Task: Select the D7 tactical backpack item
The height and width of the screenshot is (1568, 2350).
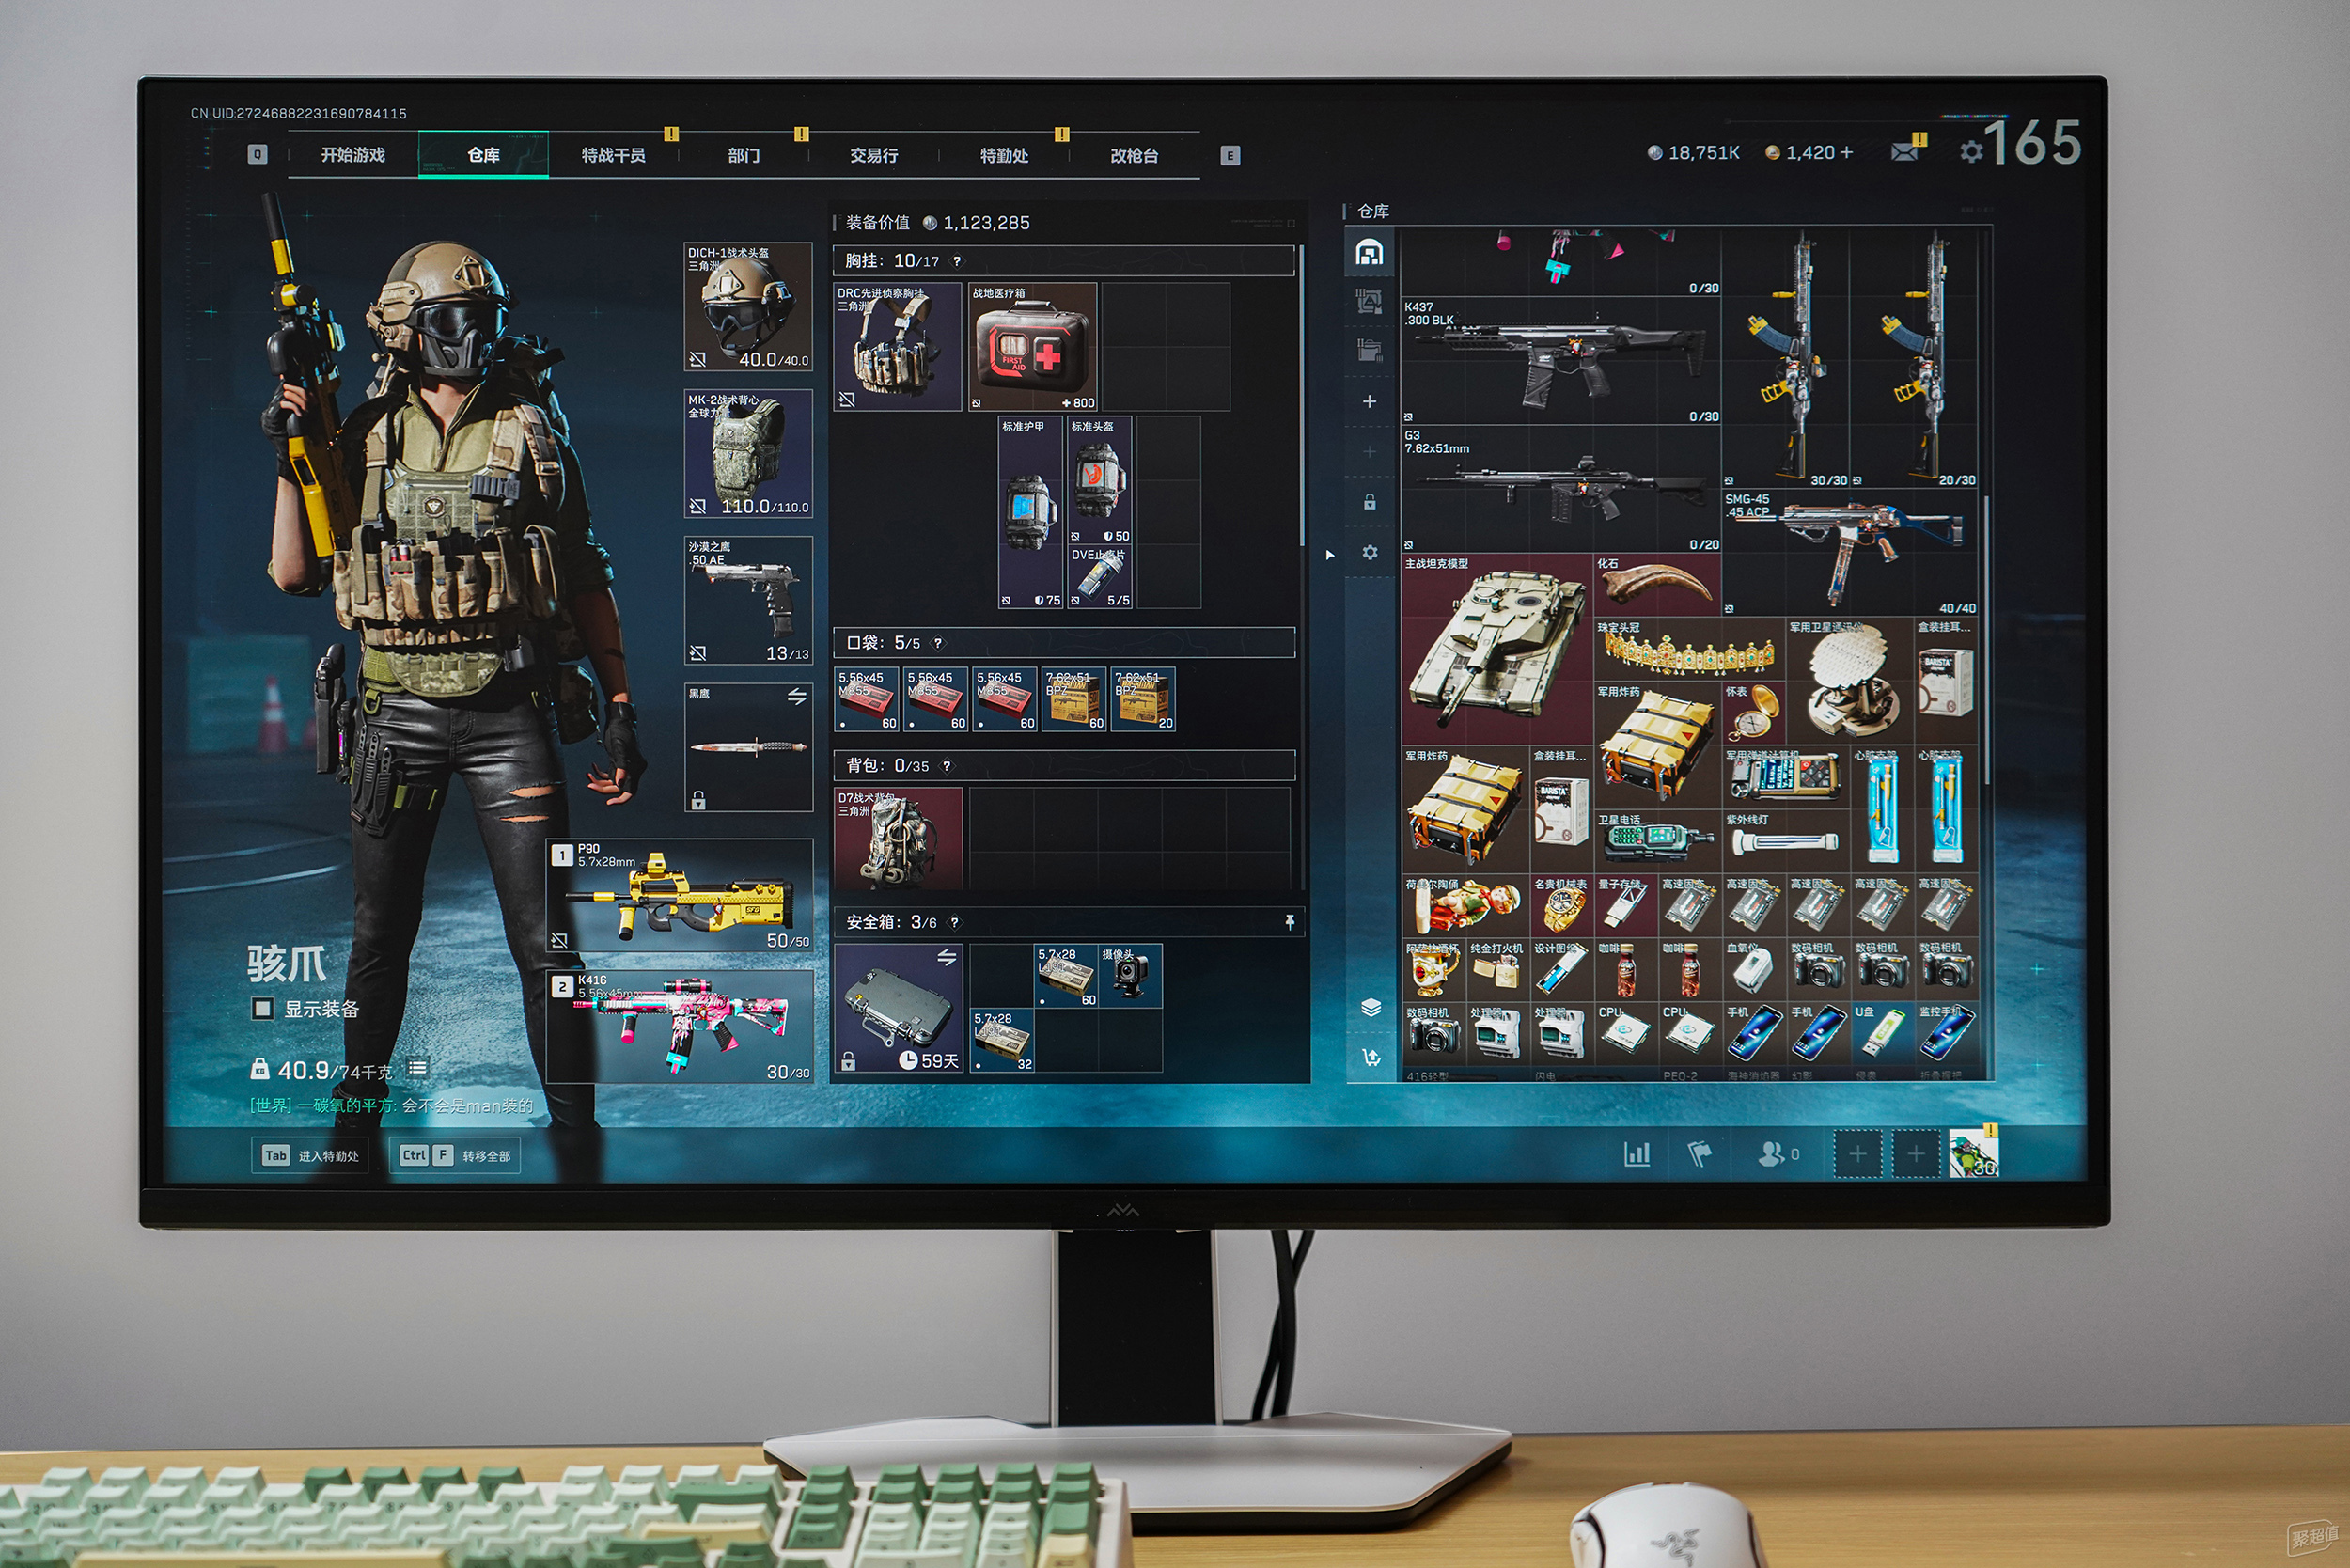Action: point(897,838)
